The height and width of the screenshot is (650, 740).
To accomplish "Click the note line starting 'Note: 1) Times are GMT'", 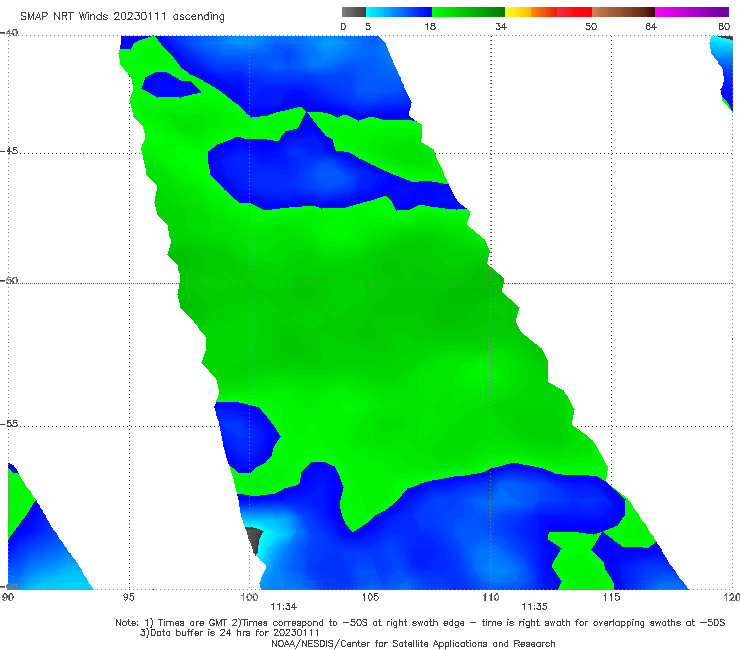I will click(420, 623).
